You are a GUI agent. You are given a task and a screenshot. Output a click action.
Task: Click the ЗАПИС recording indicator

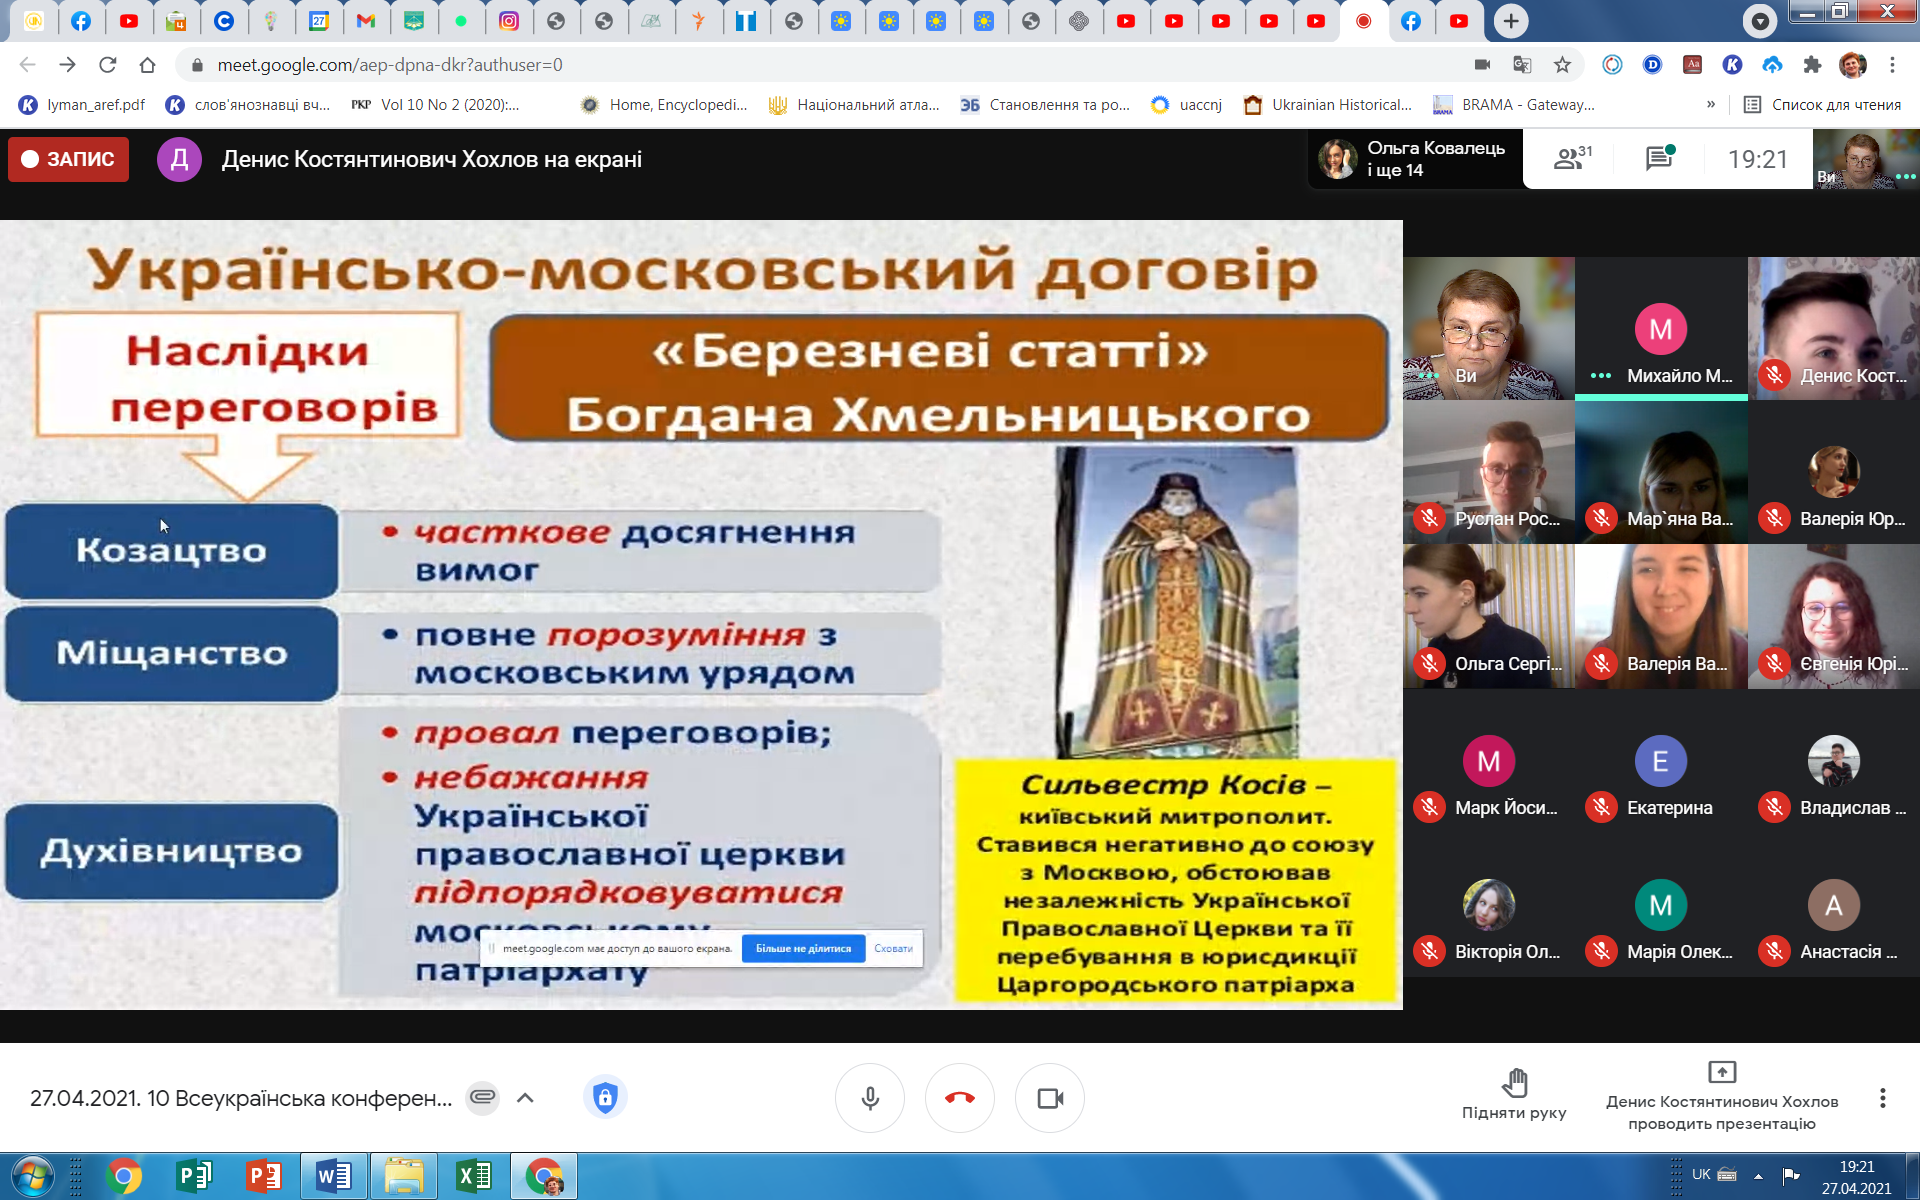click(x=69, y=159)
